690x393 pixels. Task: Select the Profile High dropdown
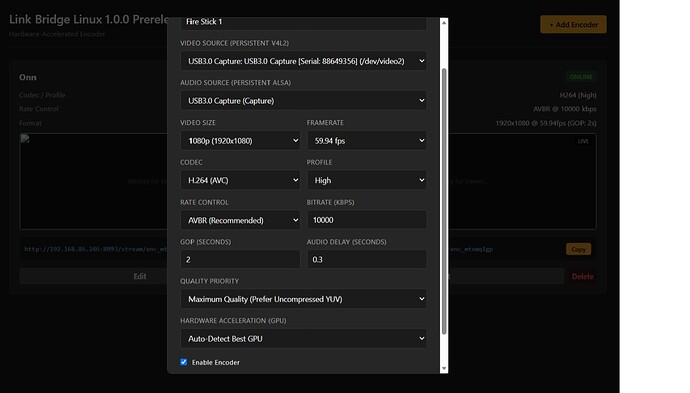pos(367,180)
